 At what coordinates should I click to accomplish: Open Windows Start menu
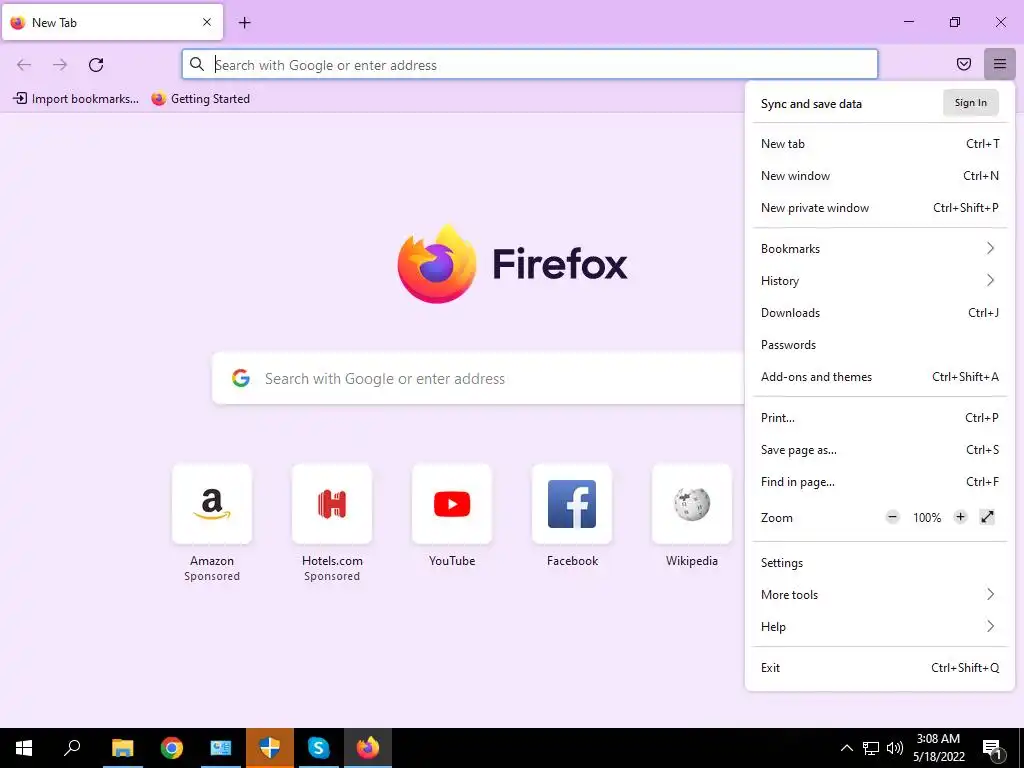(24, 748)
